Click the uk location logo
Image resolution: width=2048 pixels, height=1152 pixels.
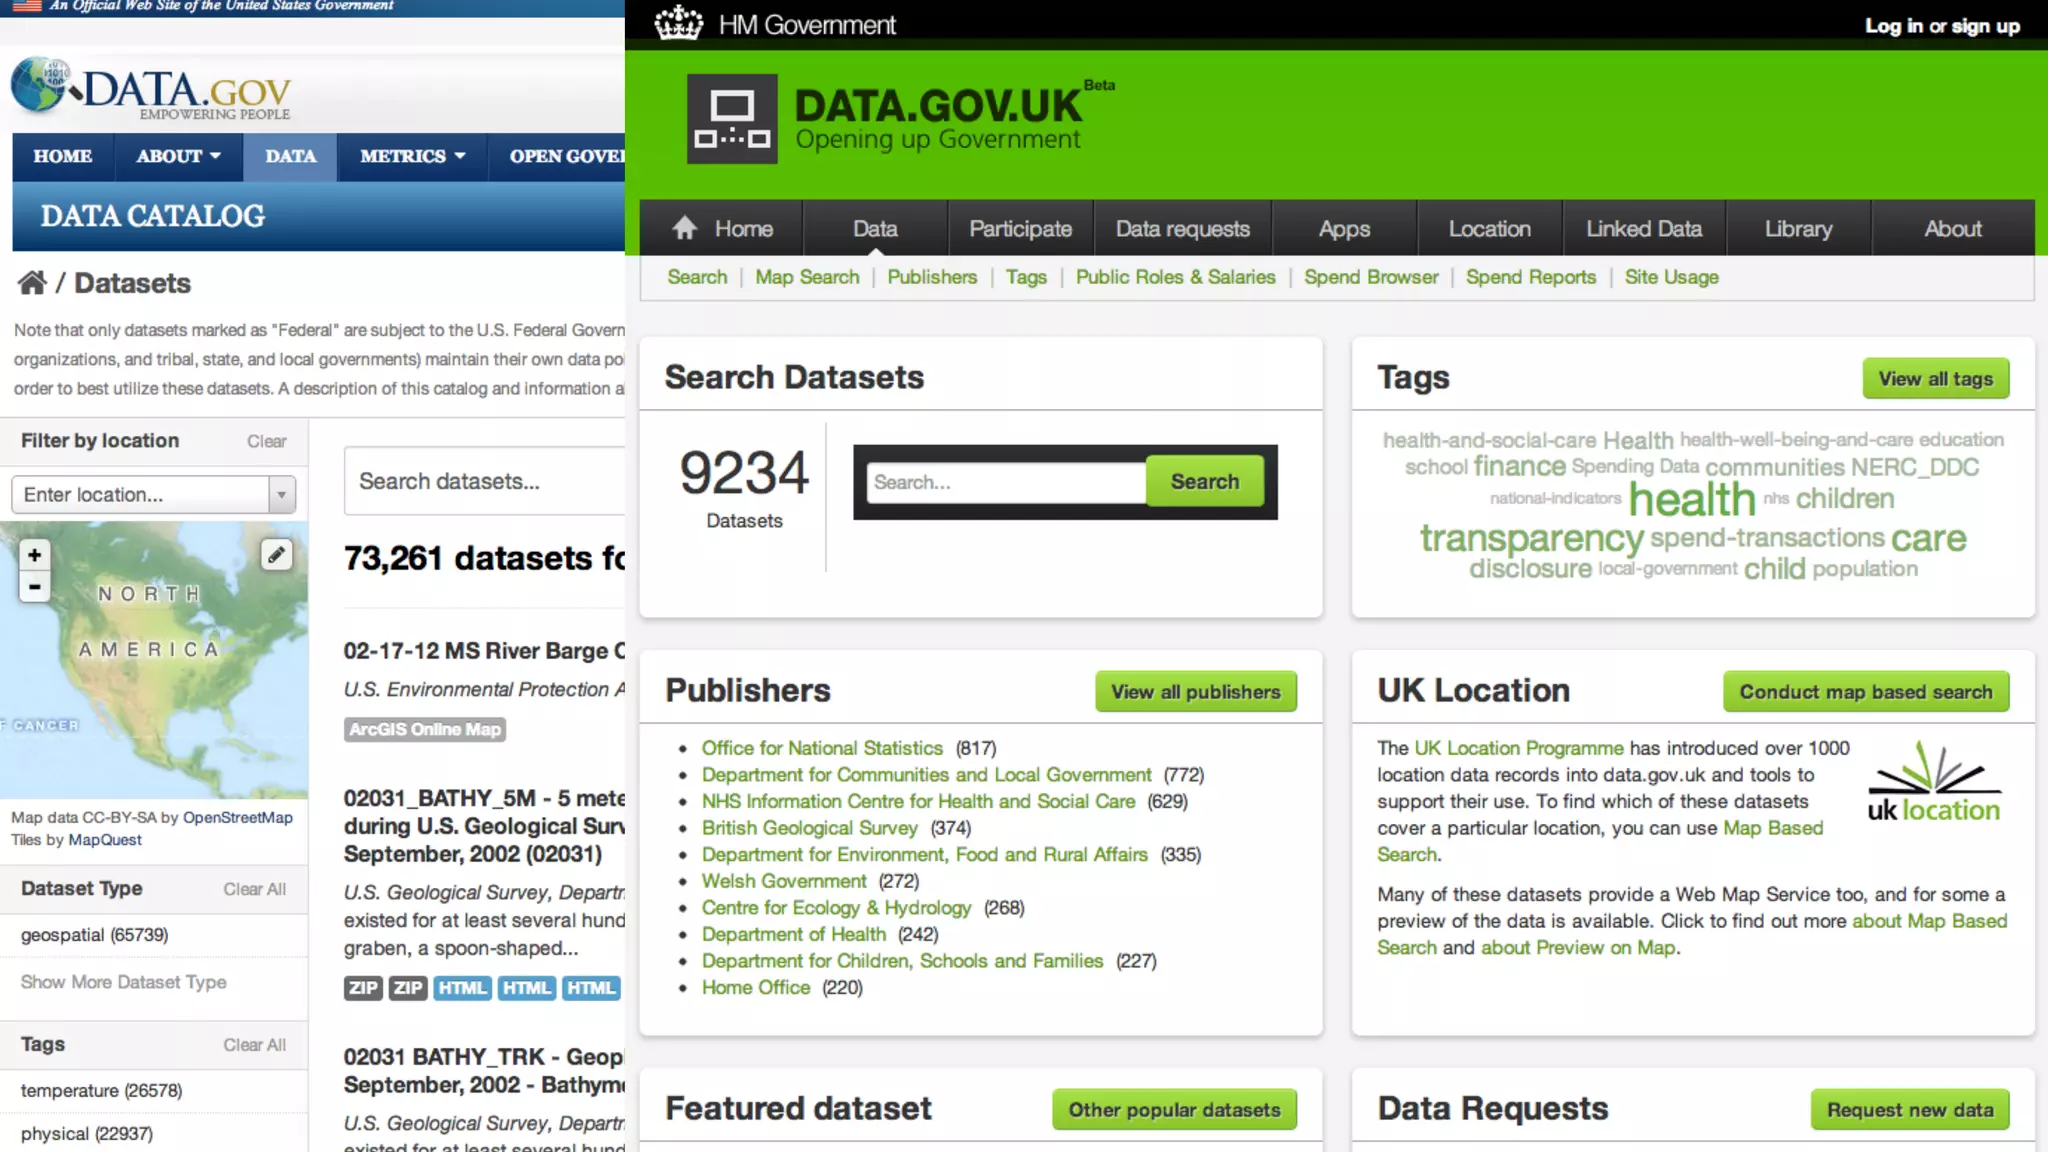coord(1933,783)
